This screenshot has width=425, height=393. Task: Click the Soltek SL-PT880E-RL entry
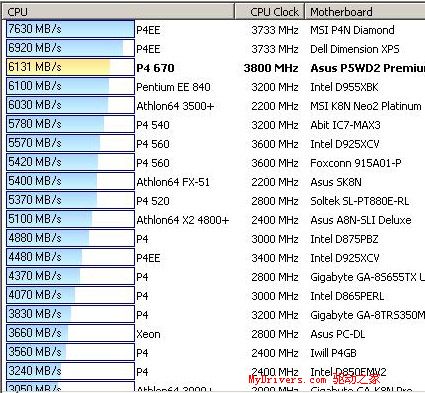[x=360, y=201]
